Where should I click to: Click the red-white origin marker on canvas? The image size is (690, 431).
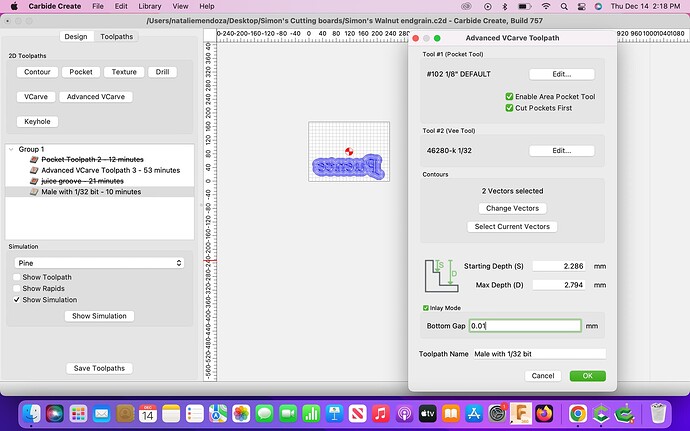(x=349, y=151)
